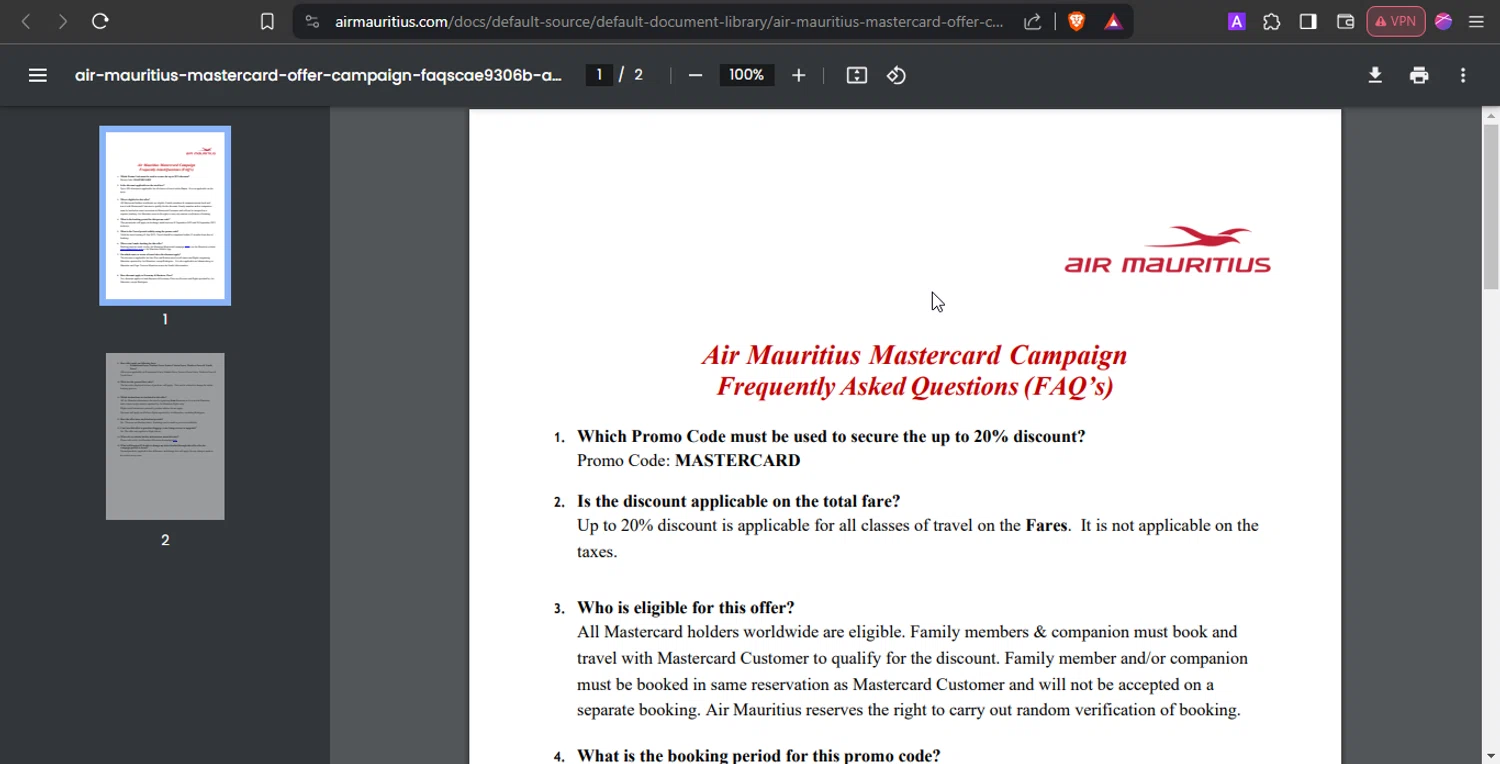
Task: Click the 'Air Mauritius Mastercard Campaign' heading
Action: [x=914, y=355]
